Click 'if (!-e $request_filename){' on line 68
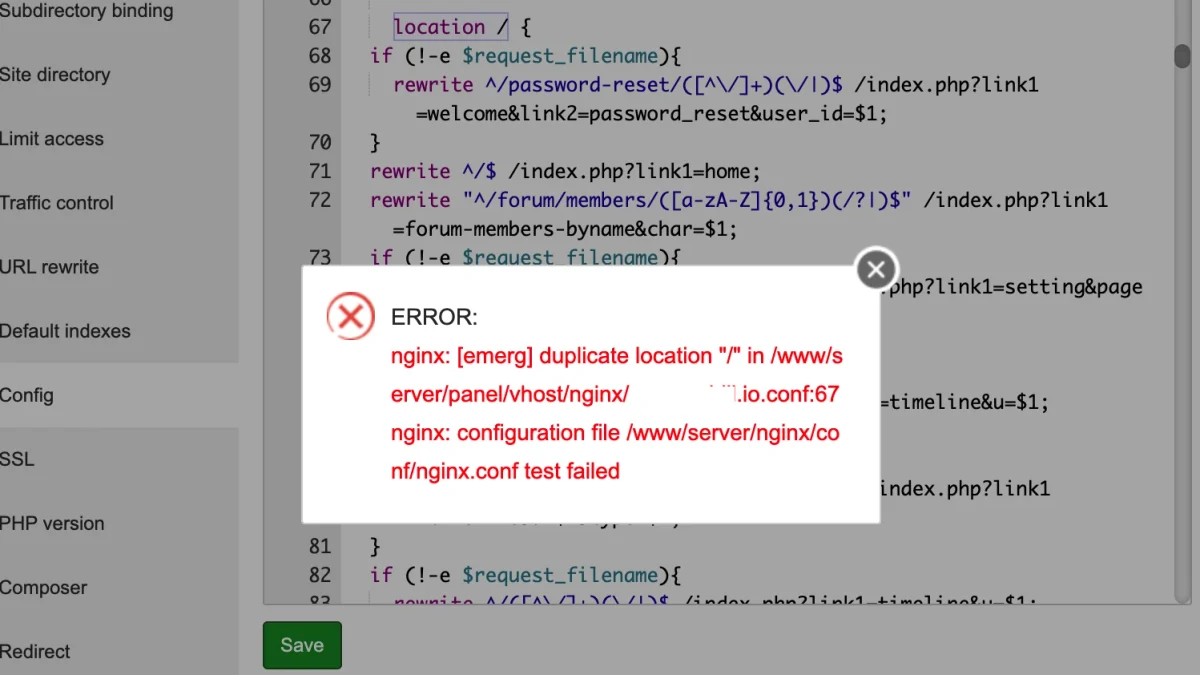Screen dimensions: 1200x675 tap(525, 56)
